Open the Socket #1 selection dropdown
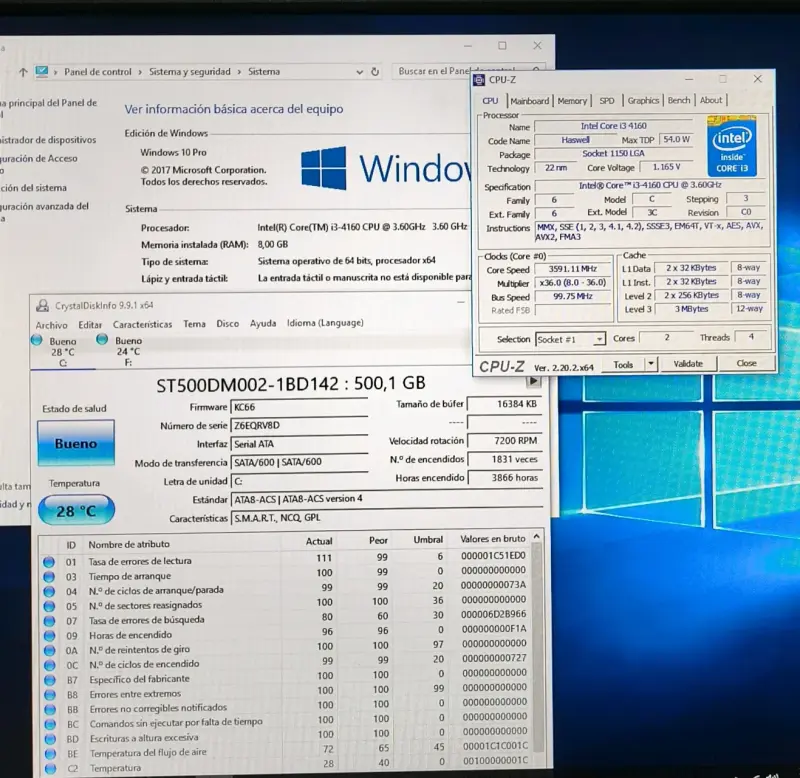The height and width of the screenshot is (778, 800). coord(570,339)
